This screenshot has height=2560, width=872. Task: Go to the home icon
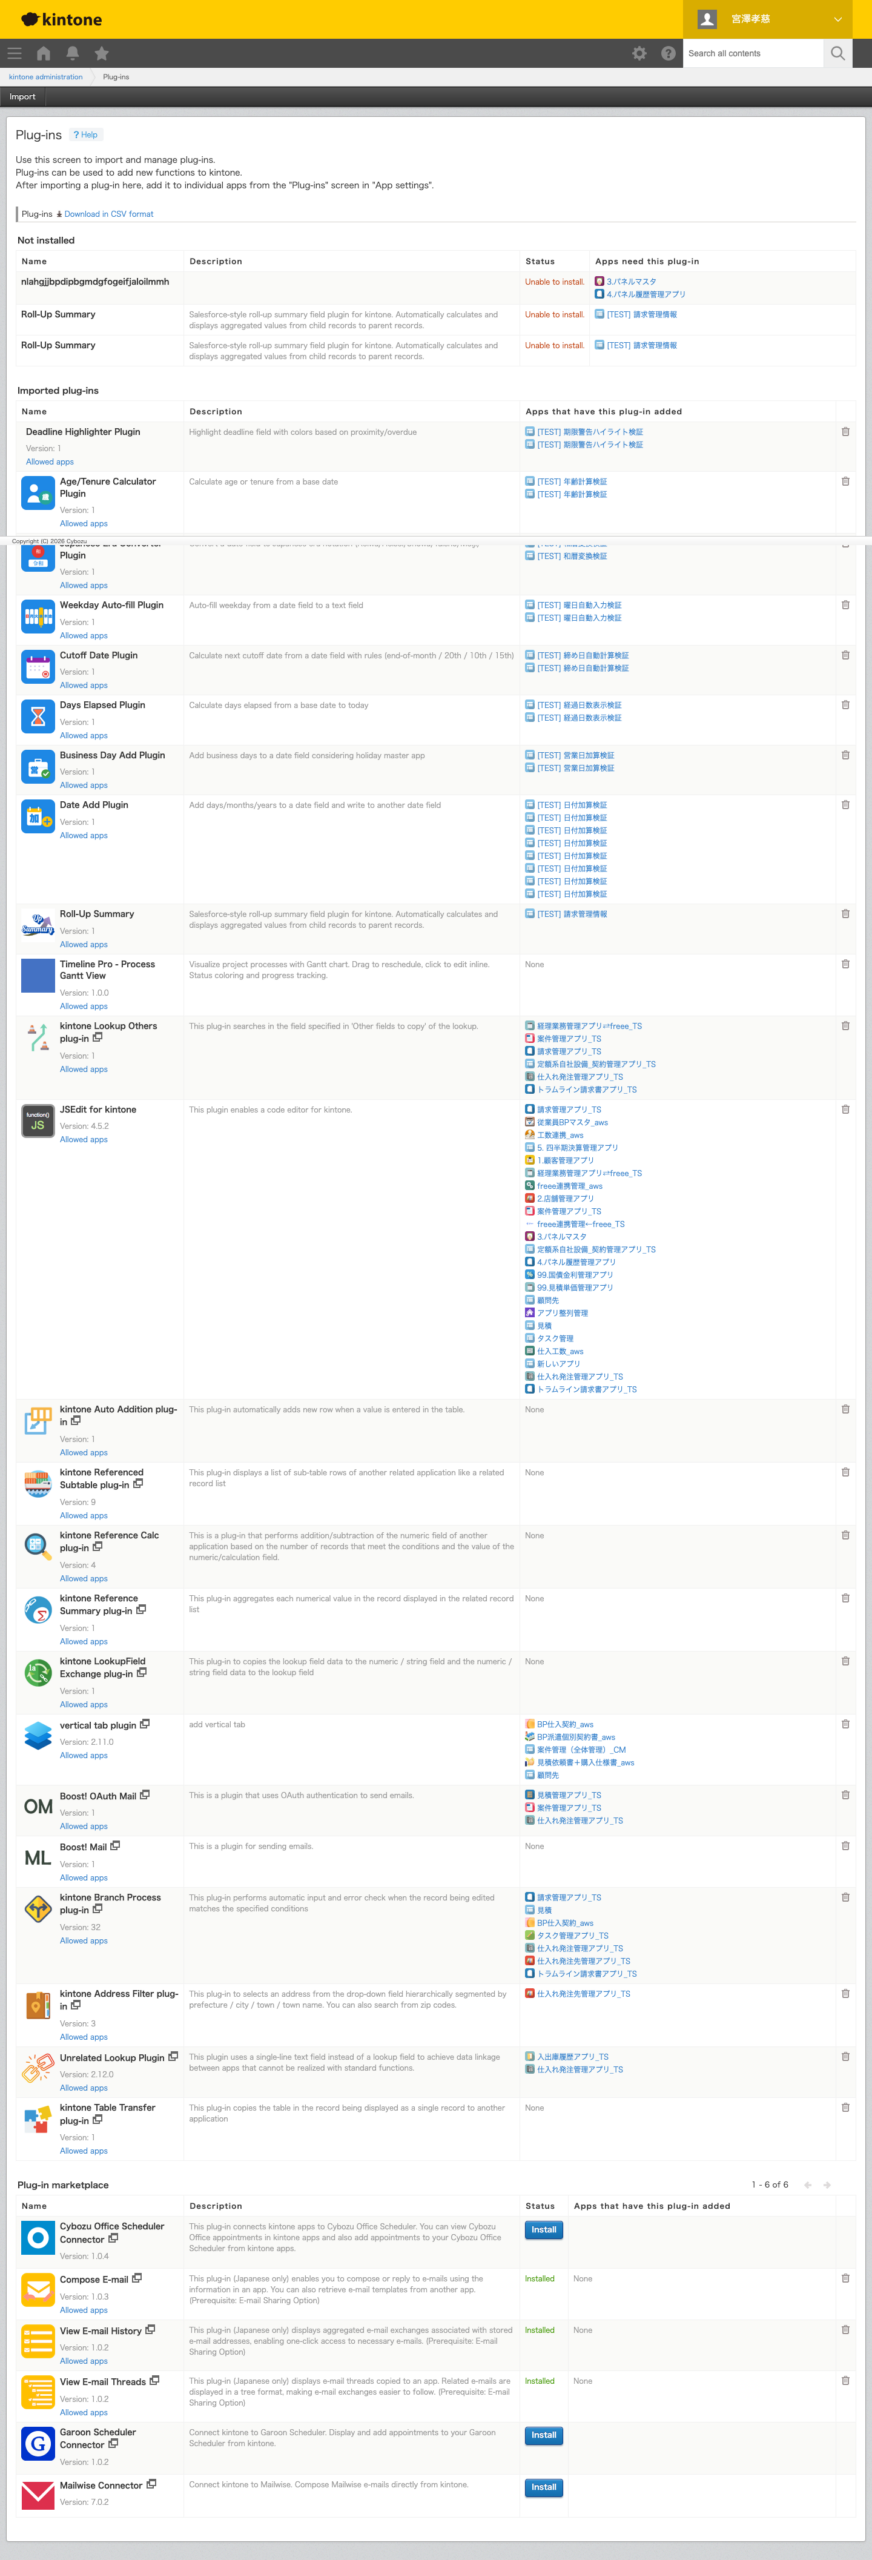[x=43, y=53]
